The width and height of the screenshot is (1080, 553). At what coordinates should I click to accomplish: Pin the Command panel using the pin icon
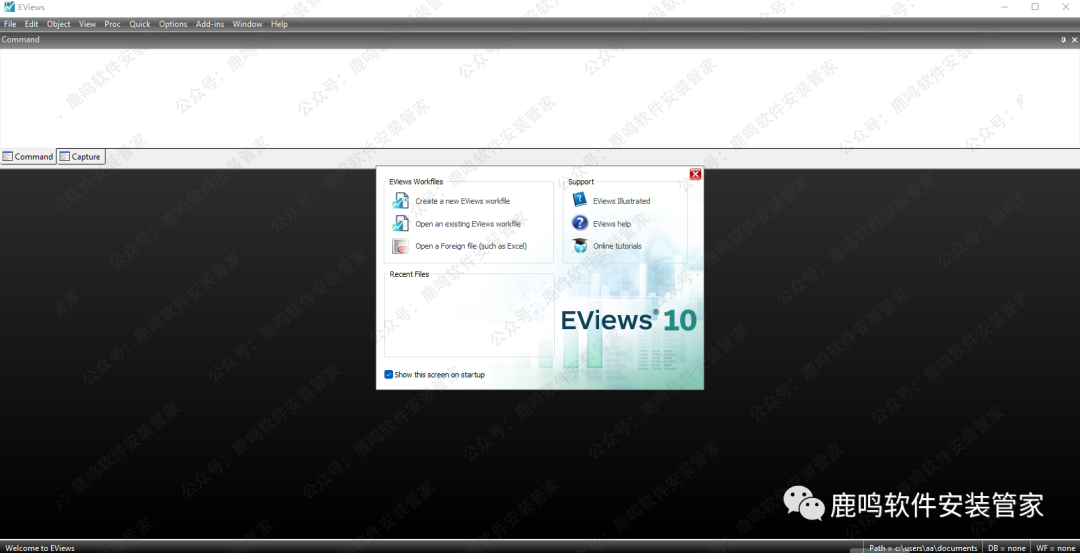pos(1063,40)
